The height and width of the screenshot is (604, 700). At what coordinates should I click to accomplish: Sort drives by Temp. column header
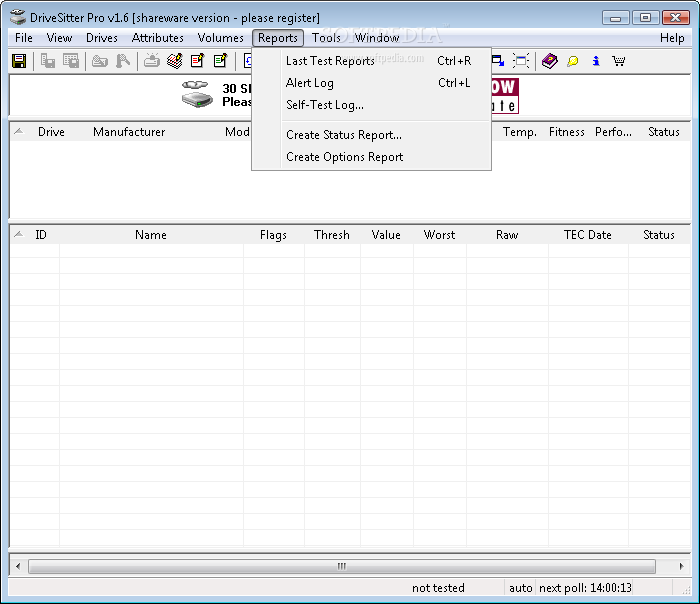[520, 132]
